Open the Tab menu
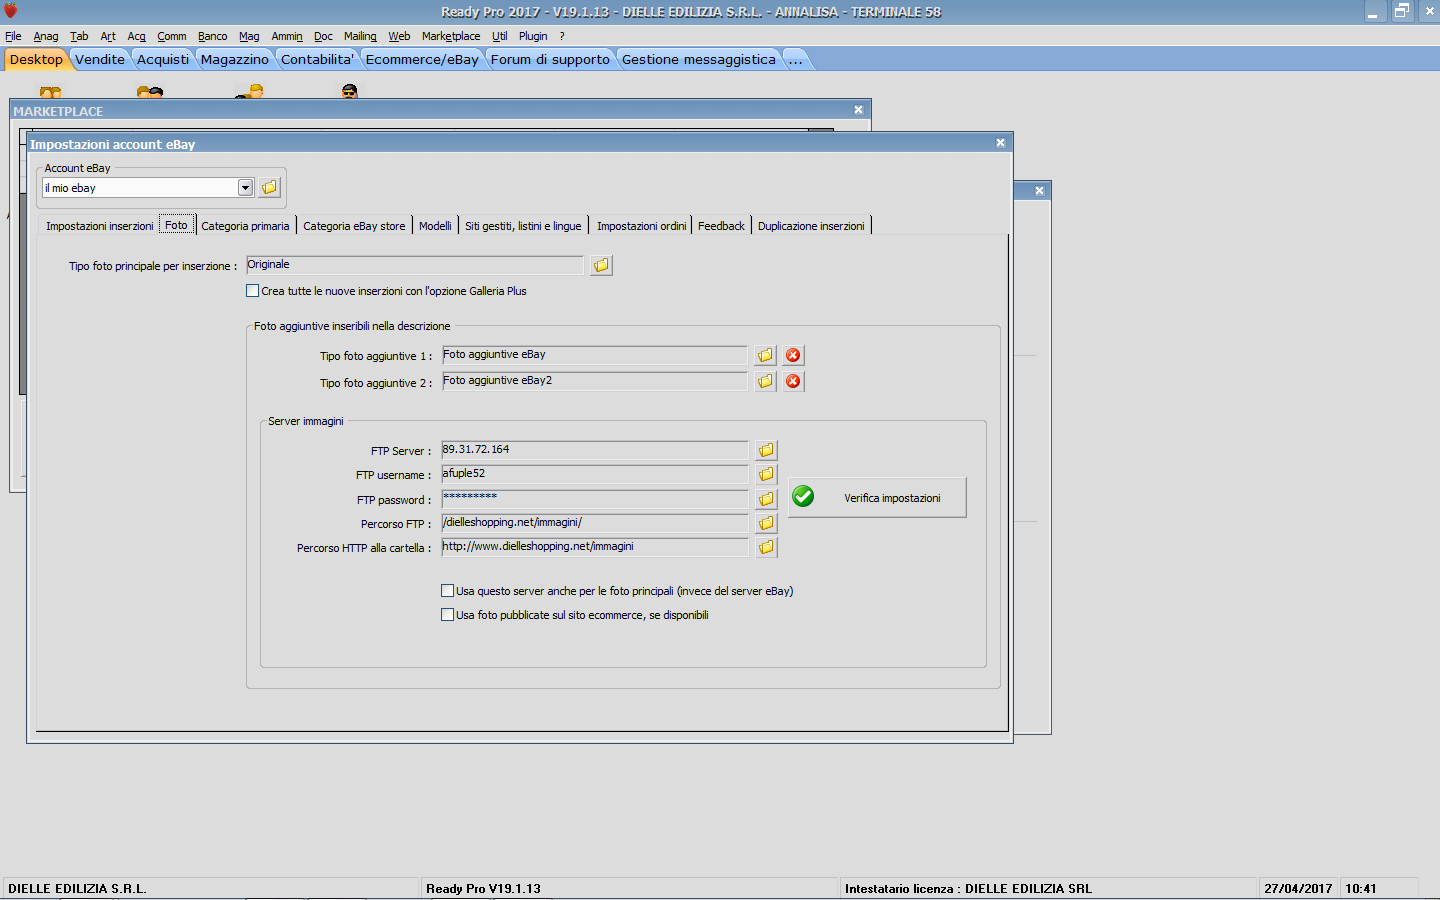This screenshot has height=900, width=1440. [x=79, y=36]
